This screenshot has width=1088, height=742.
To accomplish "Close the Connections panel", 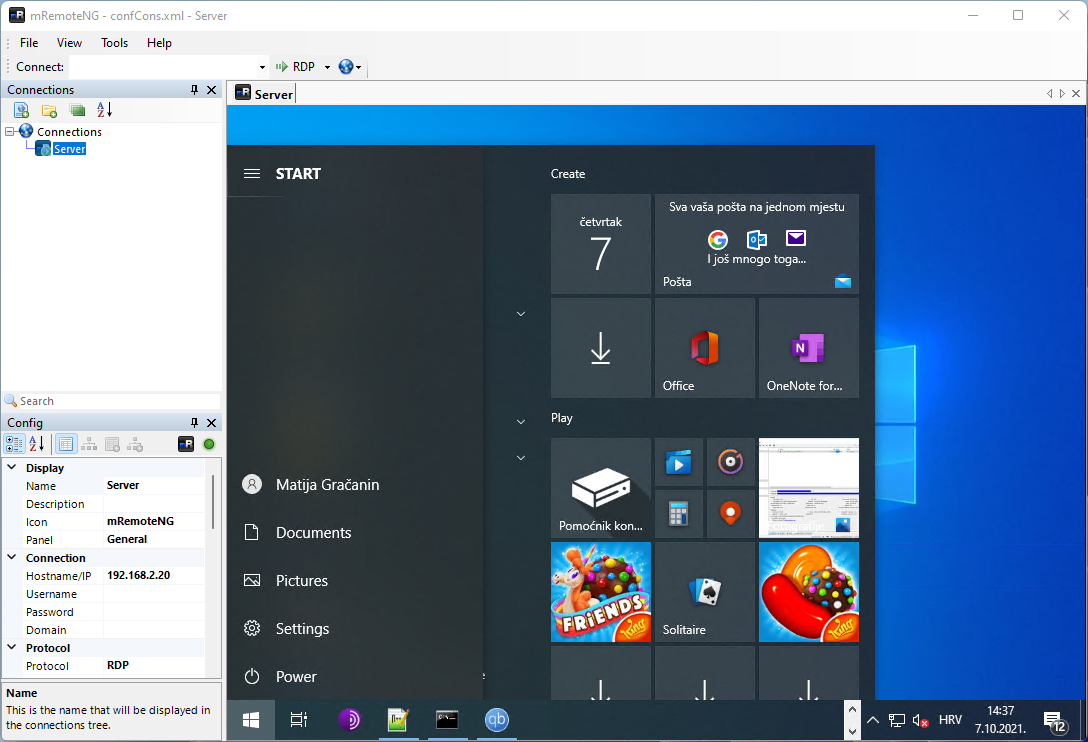I will 212,90.
